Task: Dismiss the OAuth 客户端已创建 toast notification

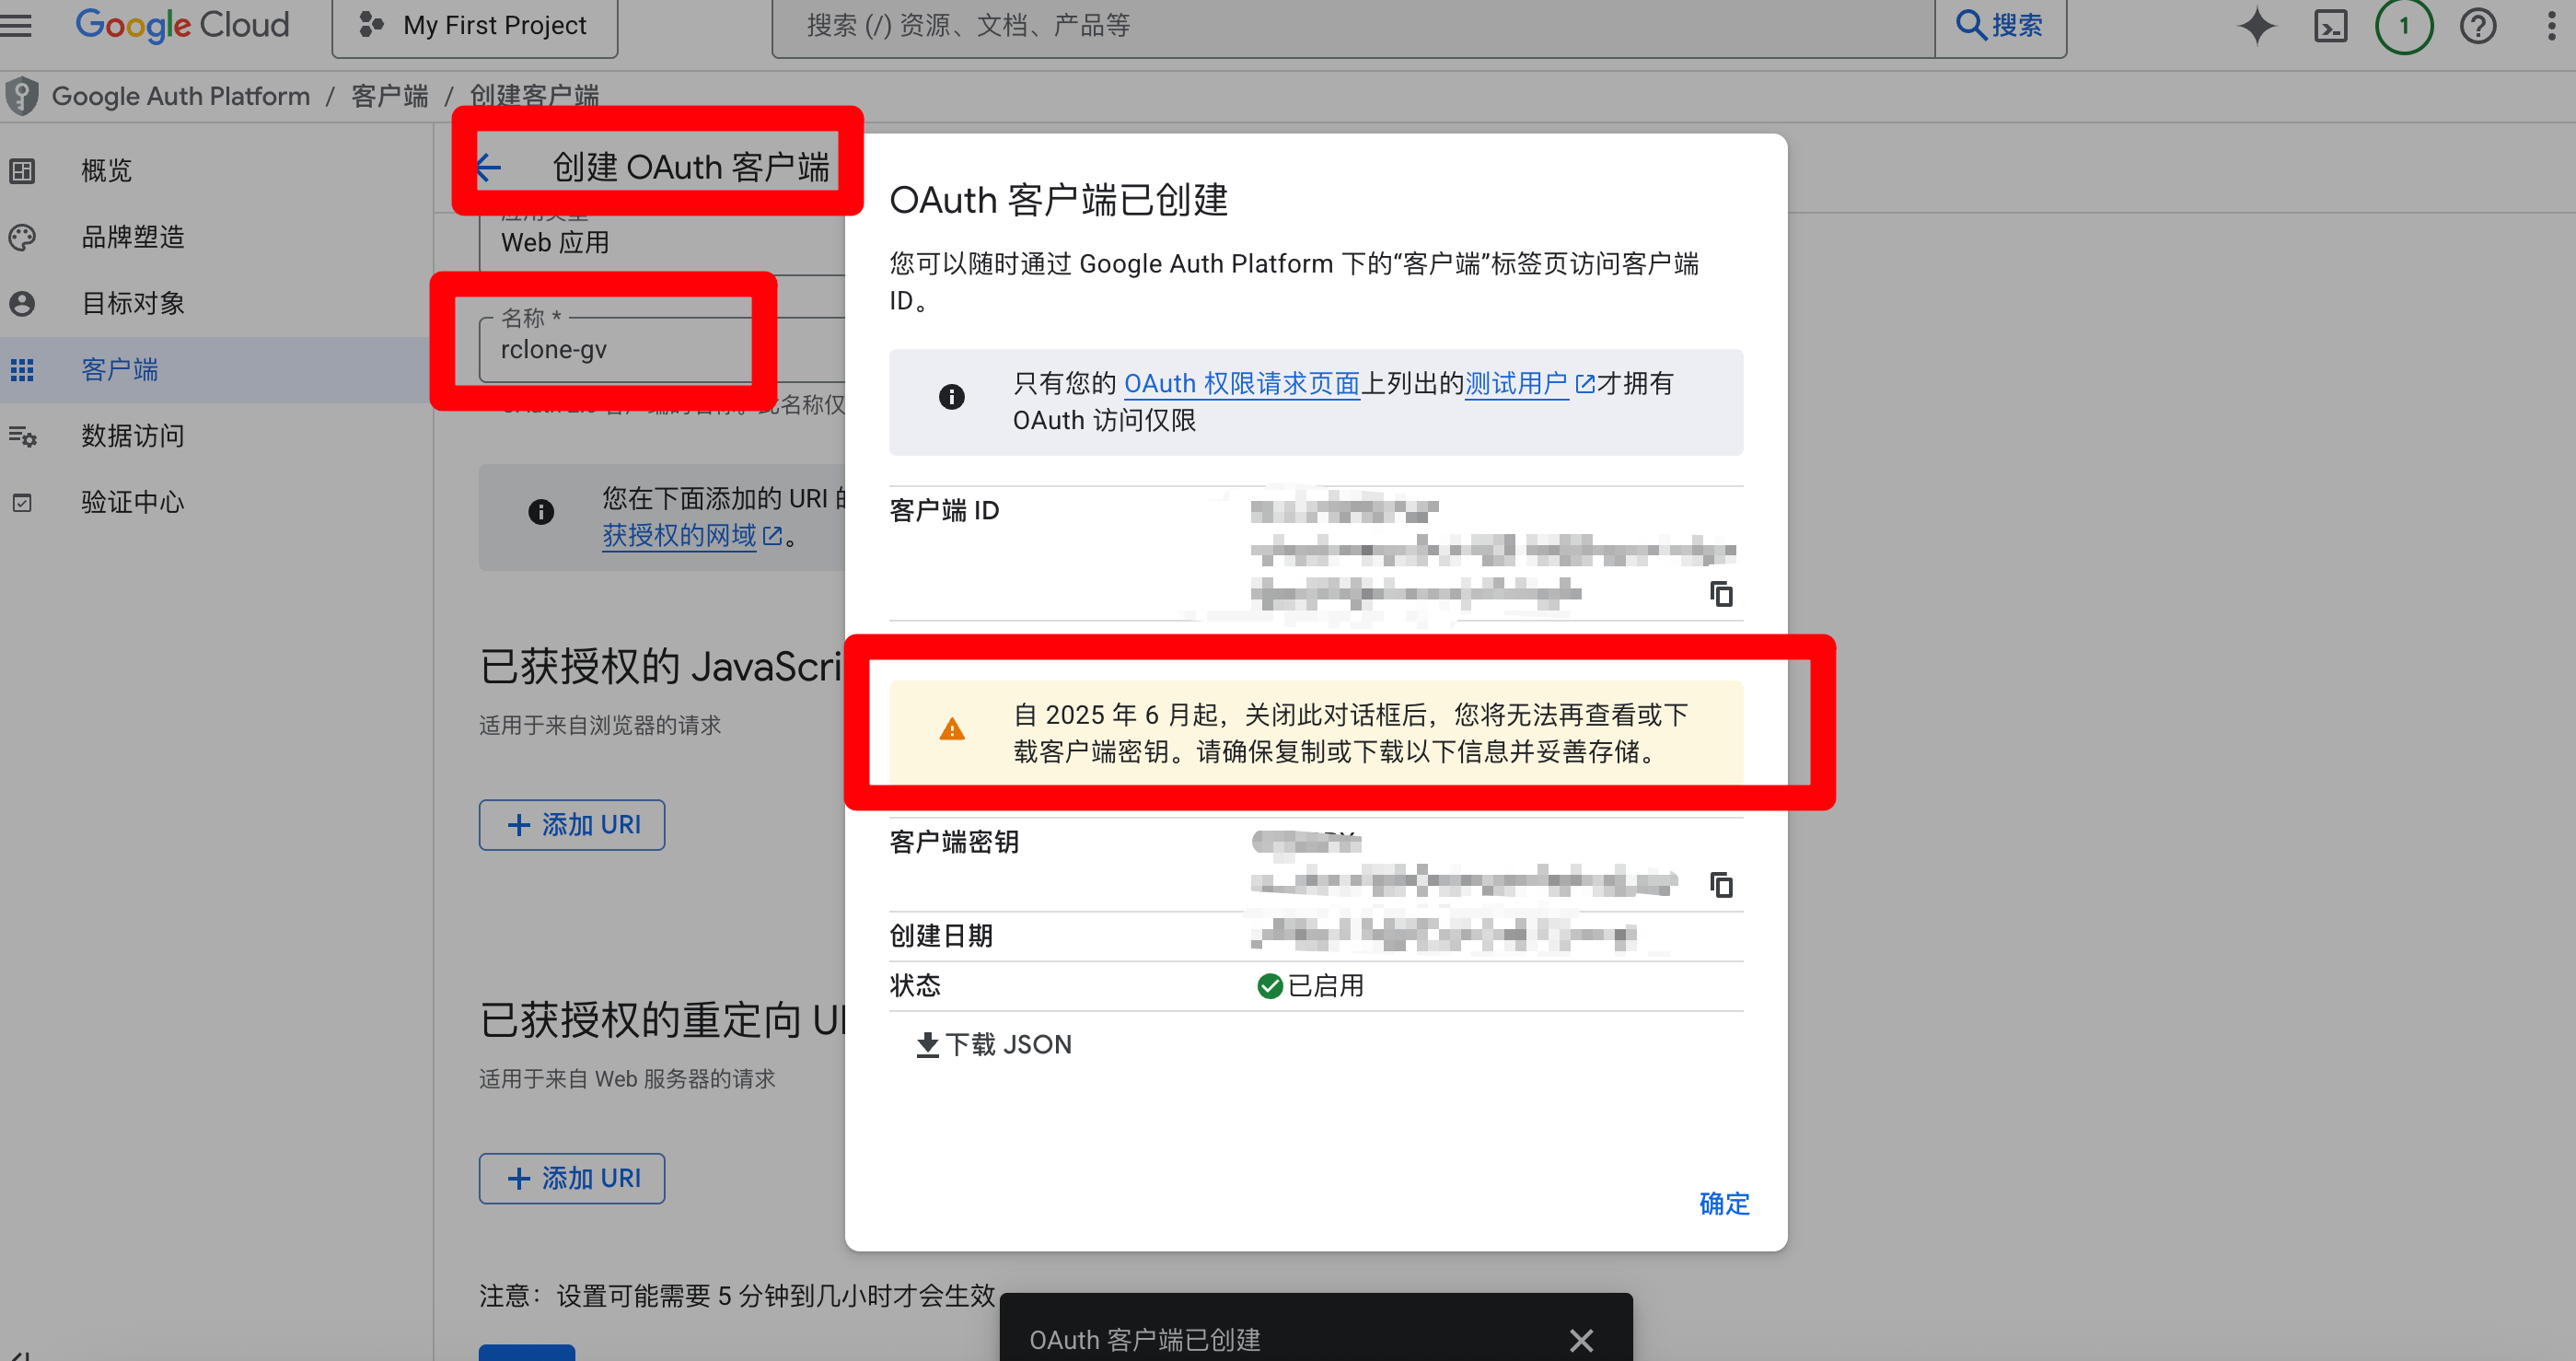Action: pyautogui.click(x=1580, y=1339)
